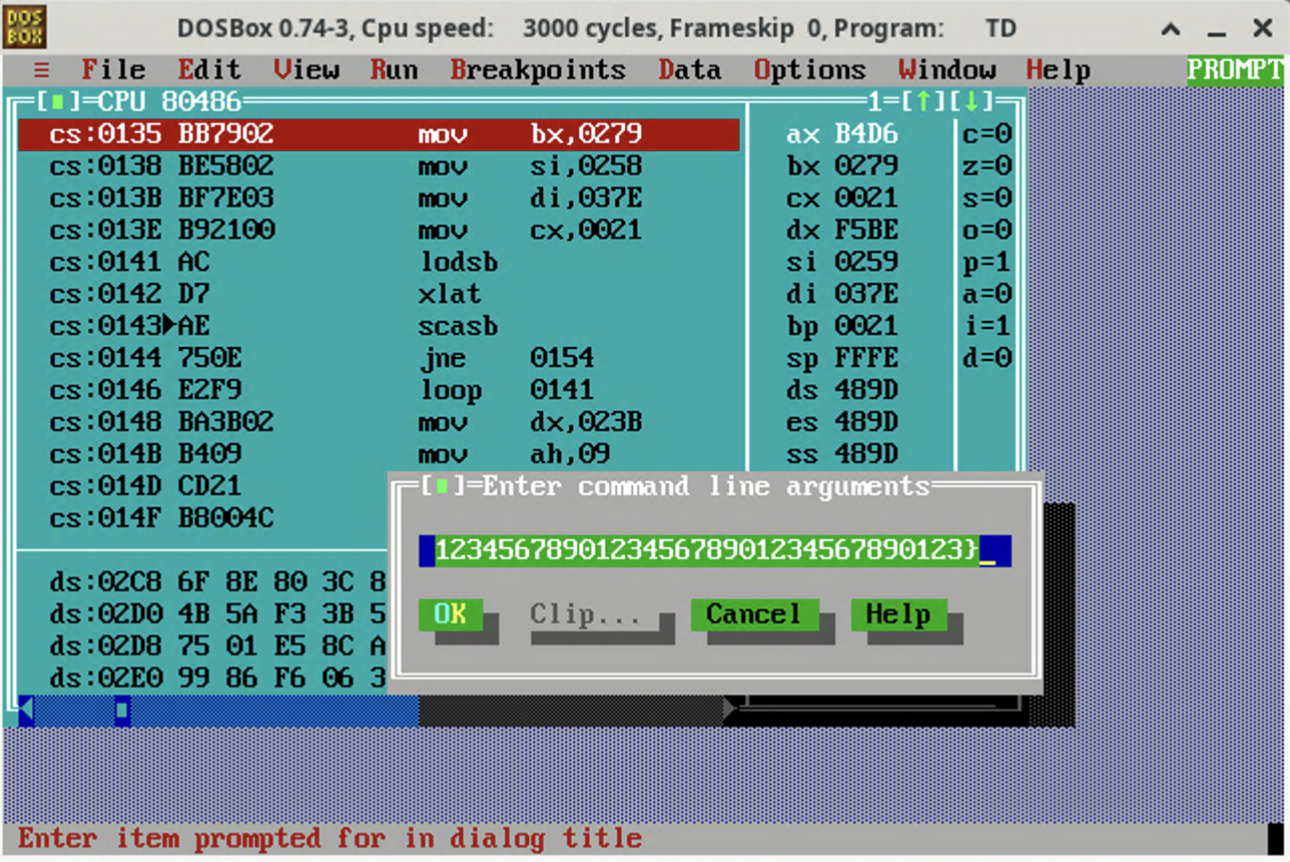Select the sp register value FFFE
Viewport: 1290px width, 862px height.
867,358
